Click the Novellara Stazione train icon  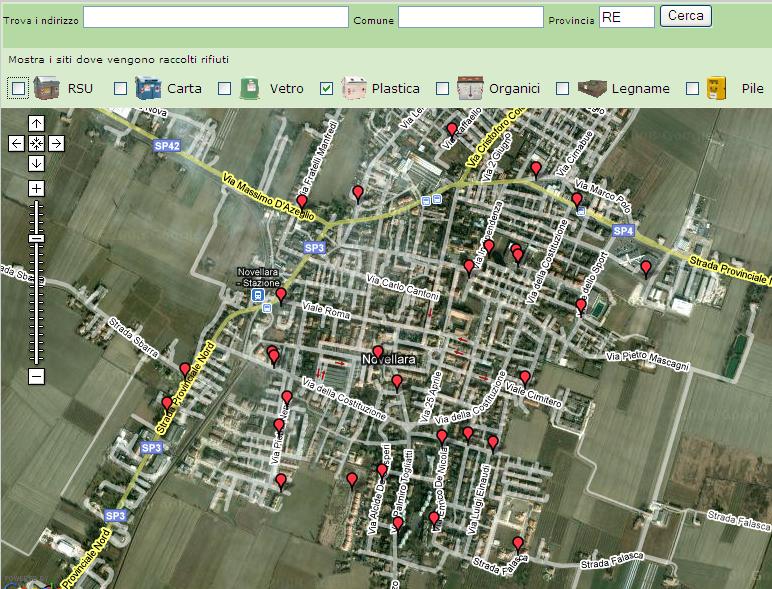click(258, 296)
